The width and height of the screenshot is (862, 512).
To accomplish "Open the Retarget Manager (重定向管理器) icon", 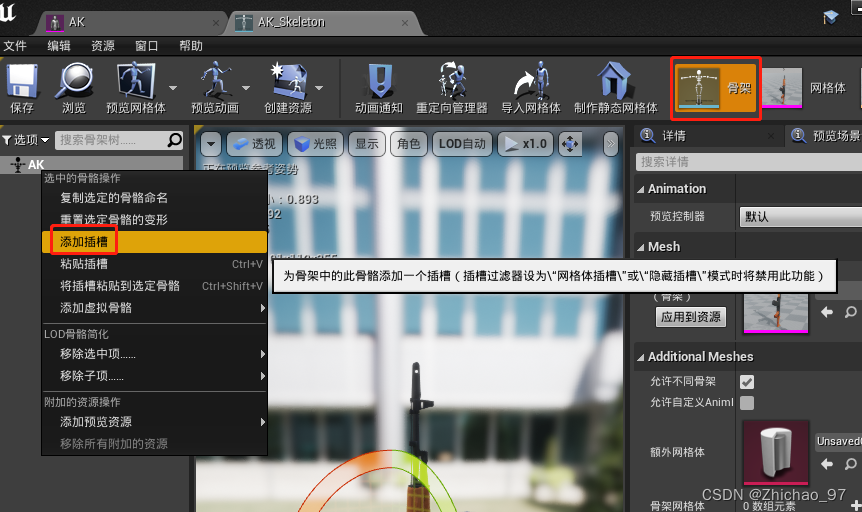I will (x=452, y=80).
